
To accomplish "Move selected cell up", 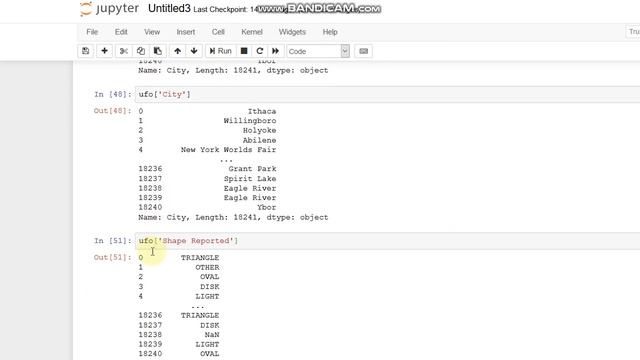I will [178, 51].
